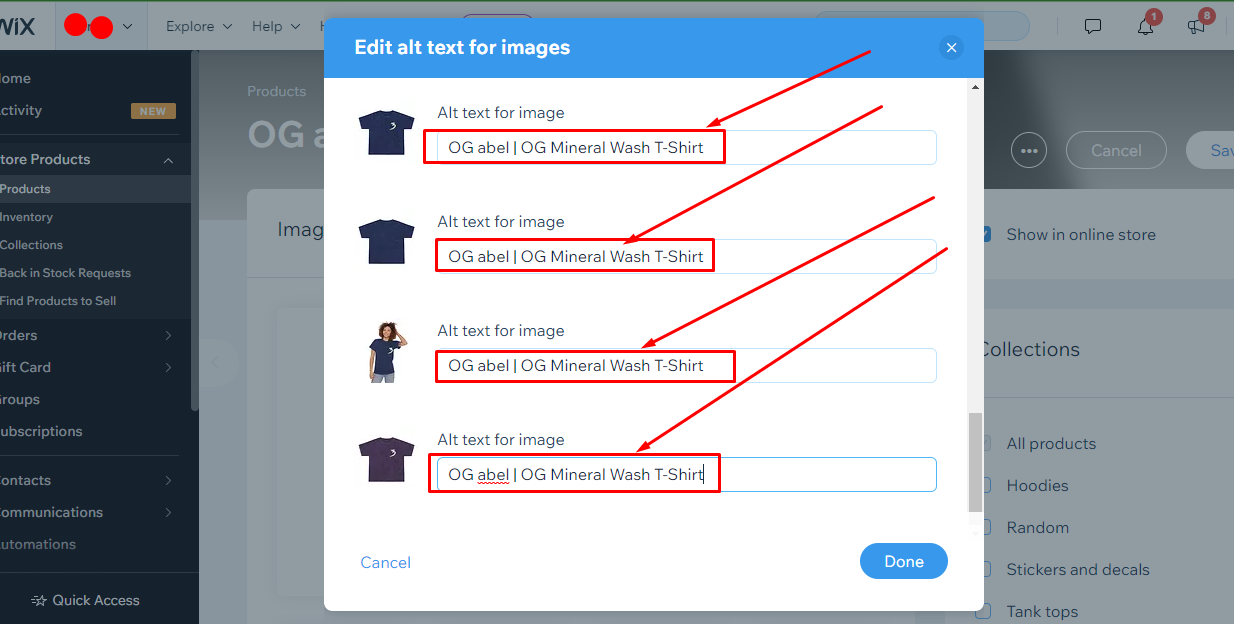Image resolution: width=1234 pixels, height=624 pixels.
Task: Open Inventory in the sidebar
Action: point(27,217)
